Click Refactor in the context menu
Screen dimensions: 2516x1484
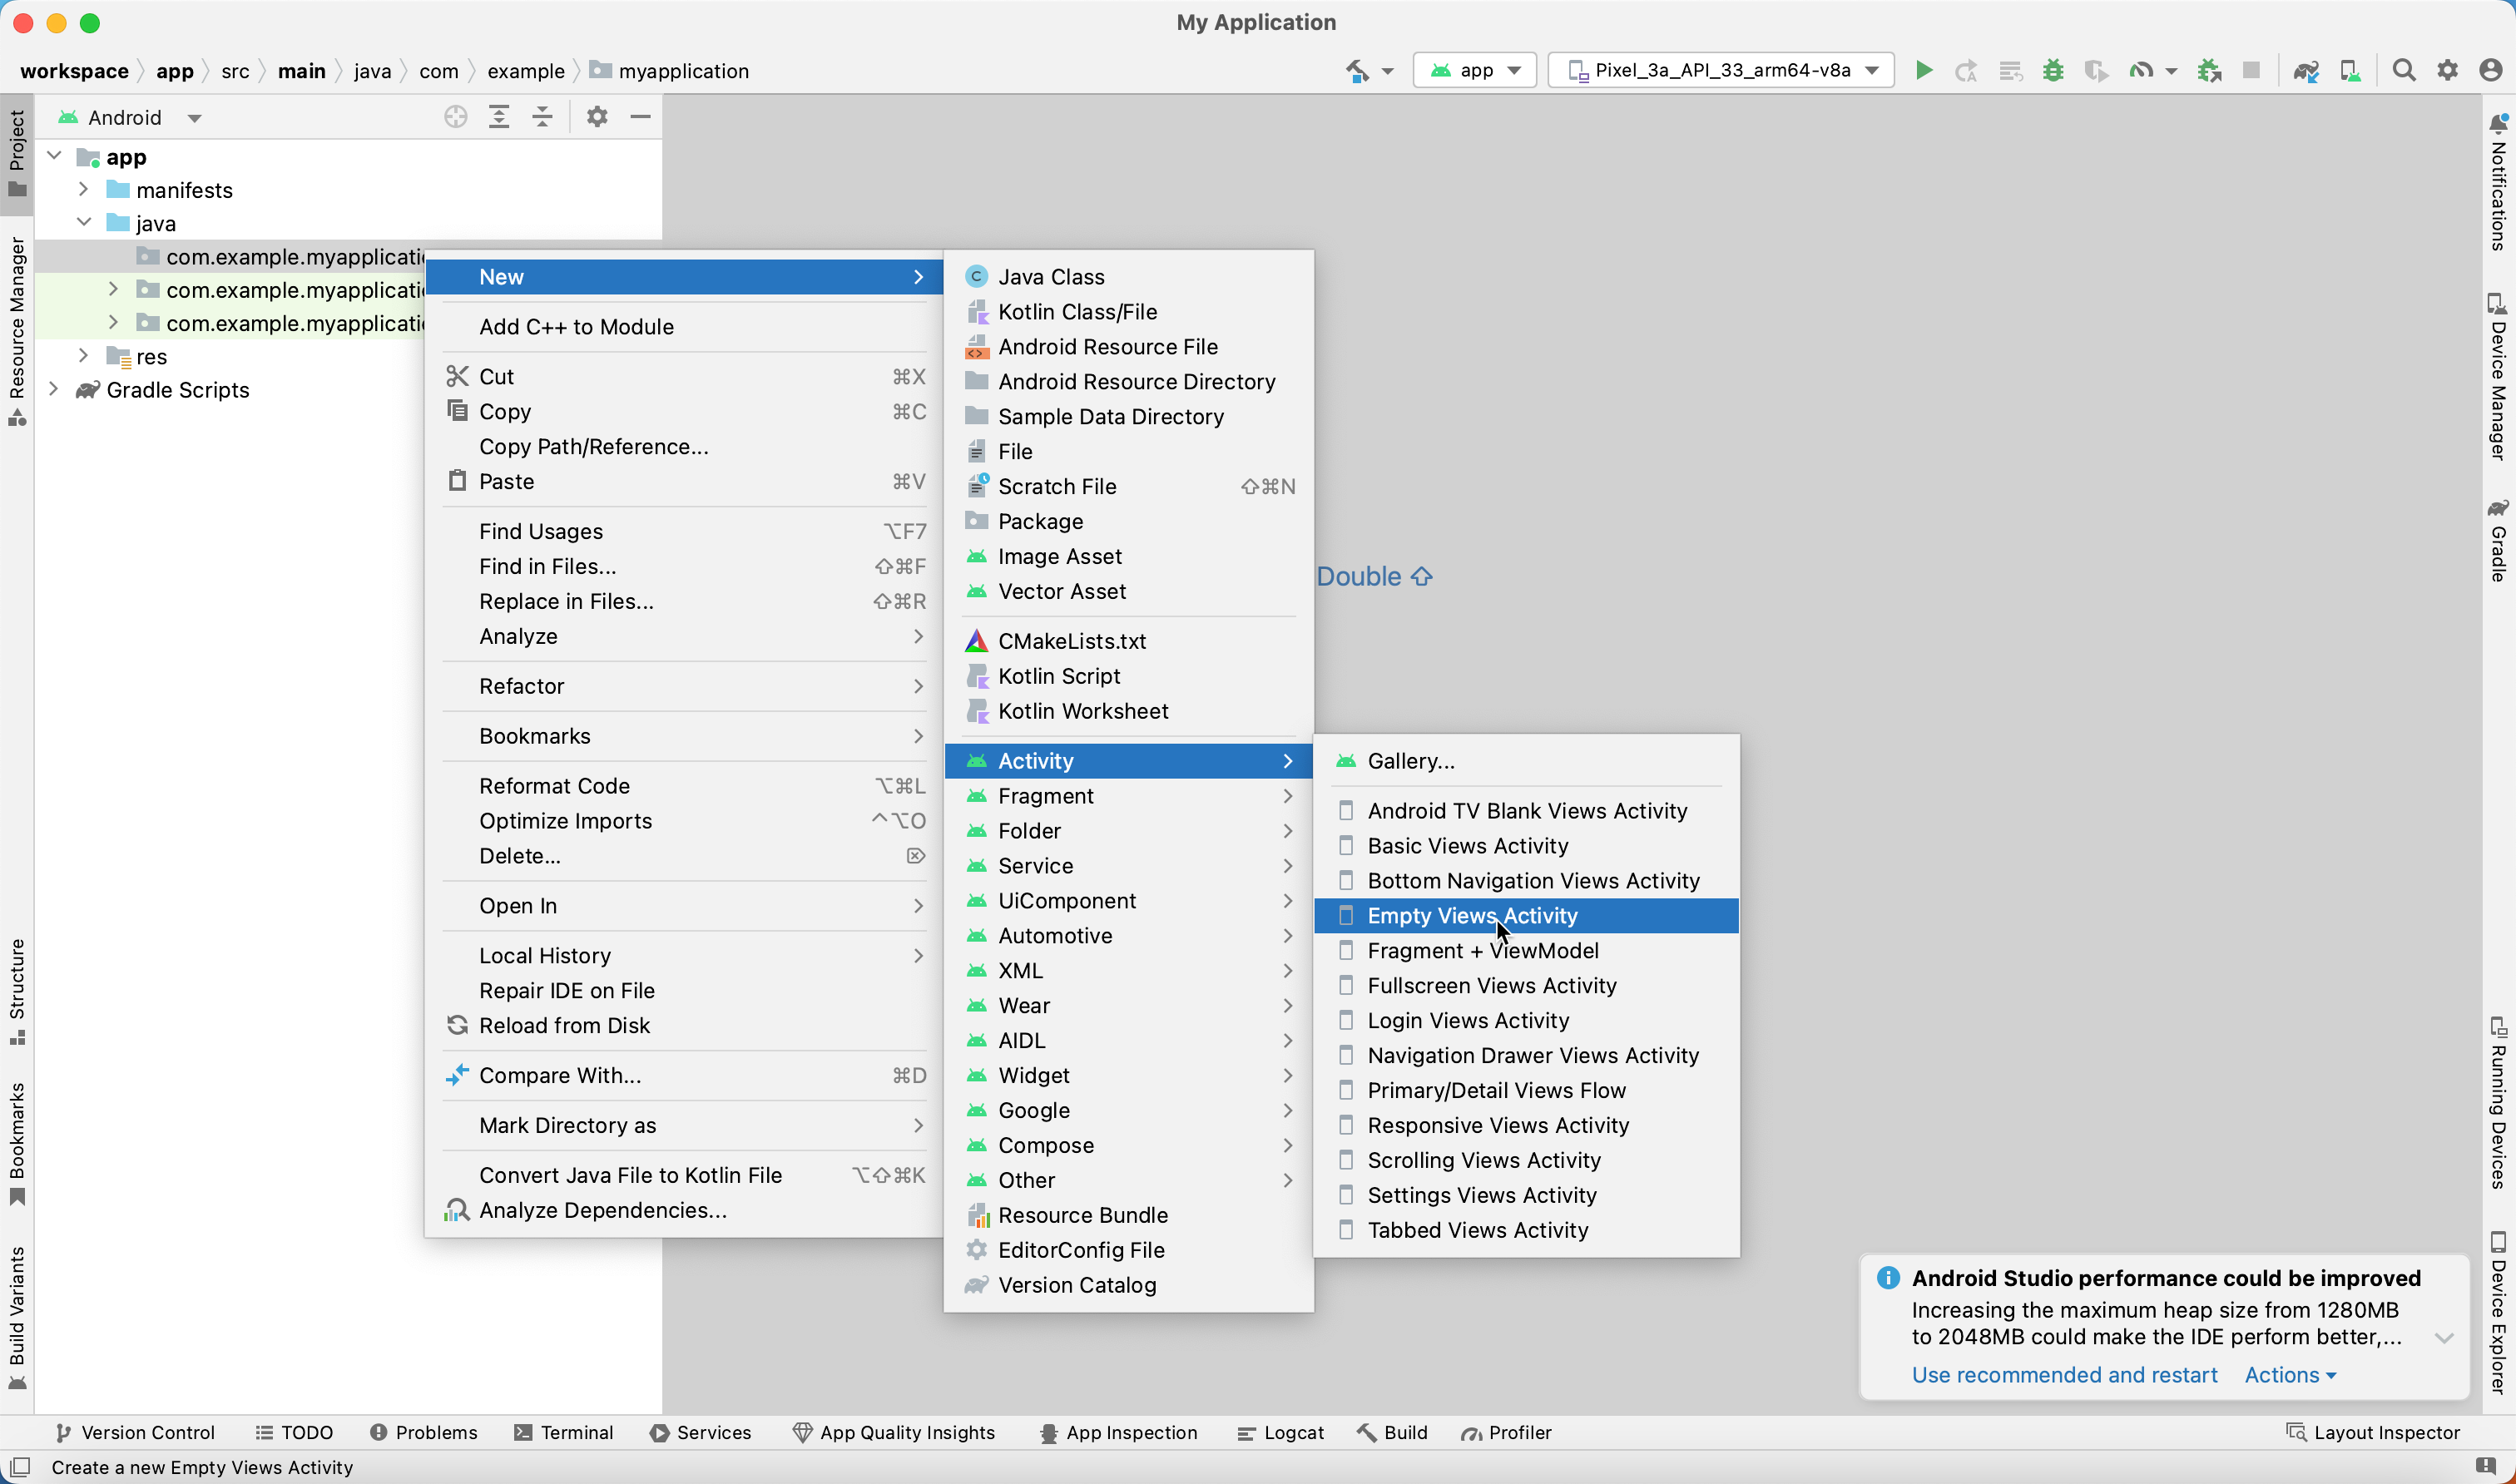[x=685, y=686]
